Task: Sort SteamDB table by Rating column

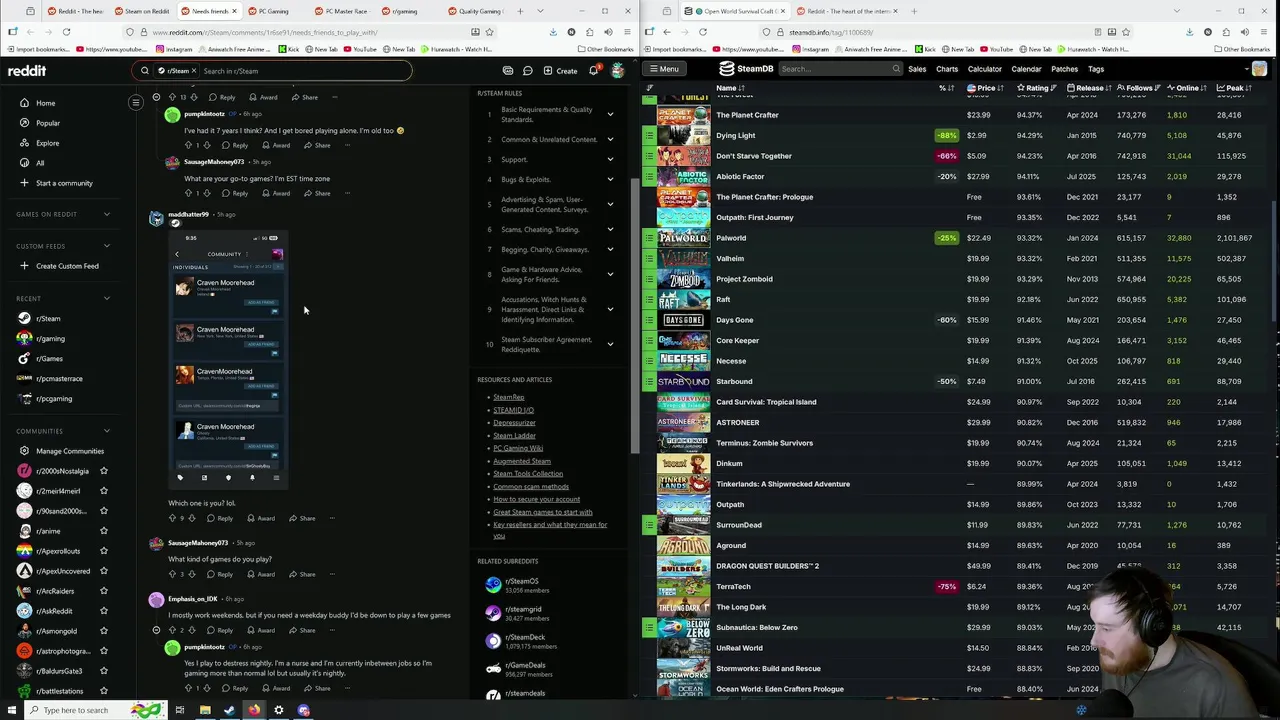Action: pos(1036,88)
